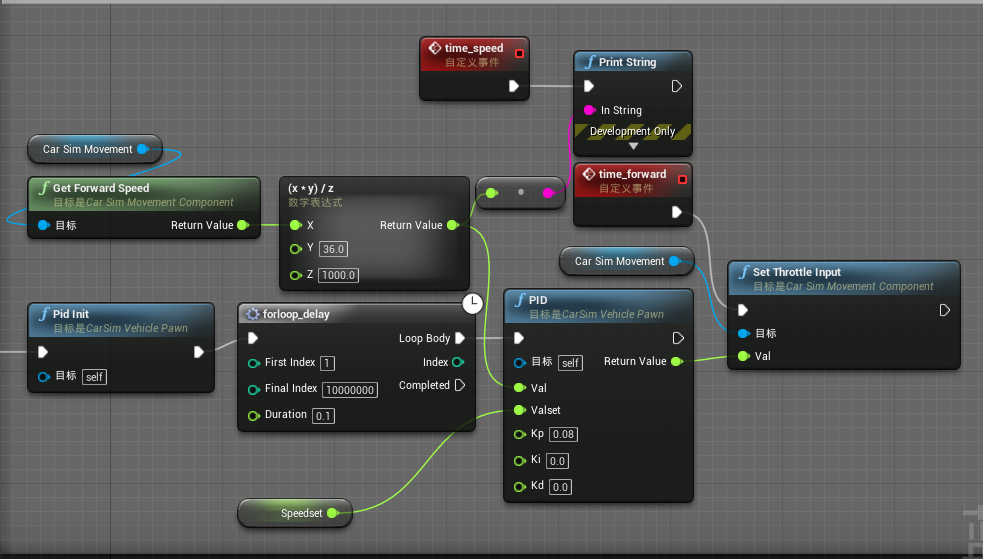Click the PID node execution input pin
The image size is (983, 559).
pyautogui.click(x=518, y=338)
